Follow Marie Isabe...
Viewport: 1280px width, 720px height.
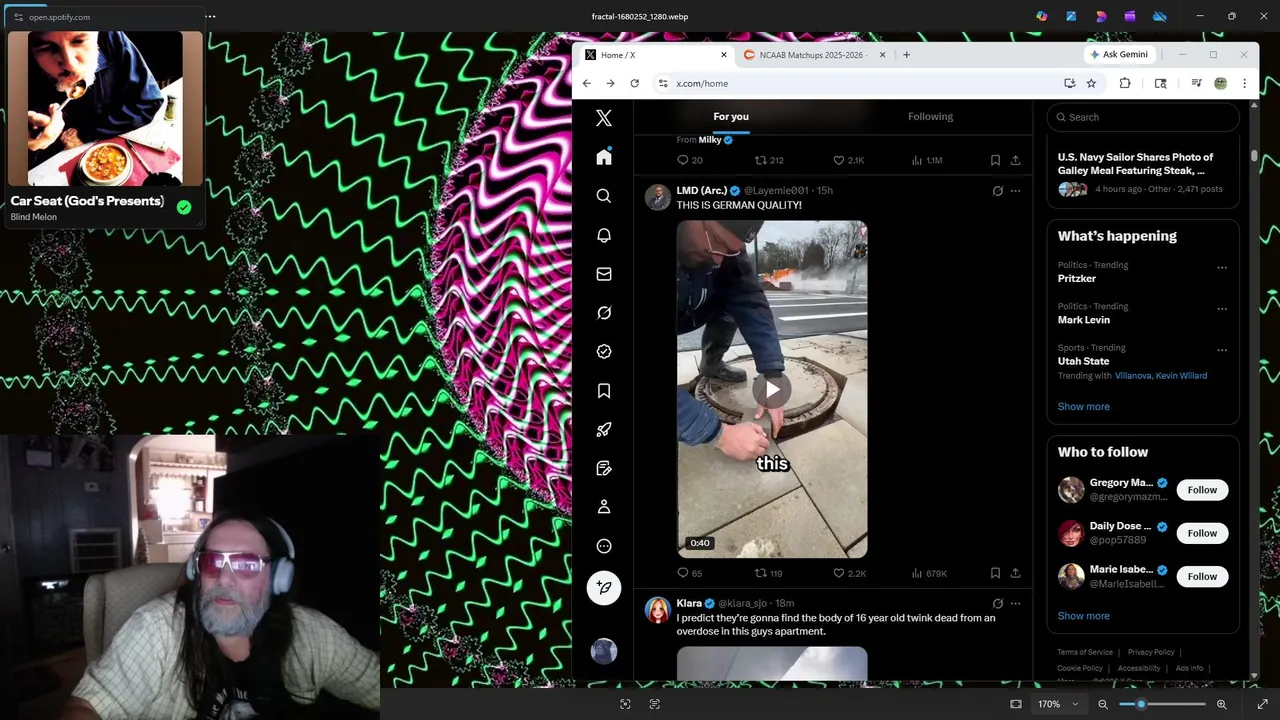coord(1202,576)
